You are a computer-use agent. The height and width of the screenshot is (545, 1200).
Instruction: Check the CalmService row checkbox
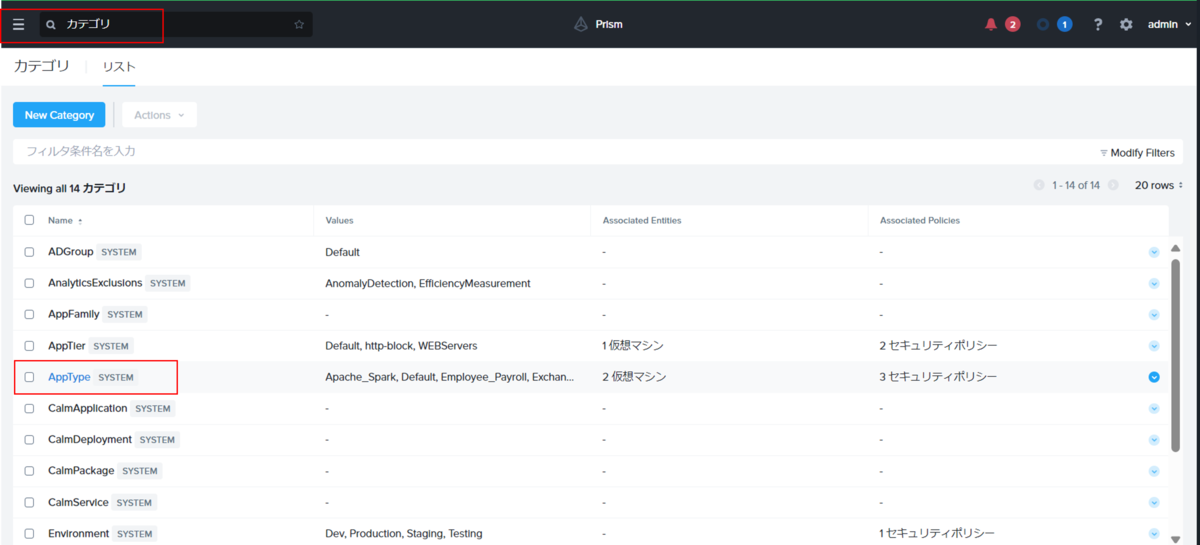[30, 502]
